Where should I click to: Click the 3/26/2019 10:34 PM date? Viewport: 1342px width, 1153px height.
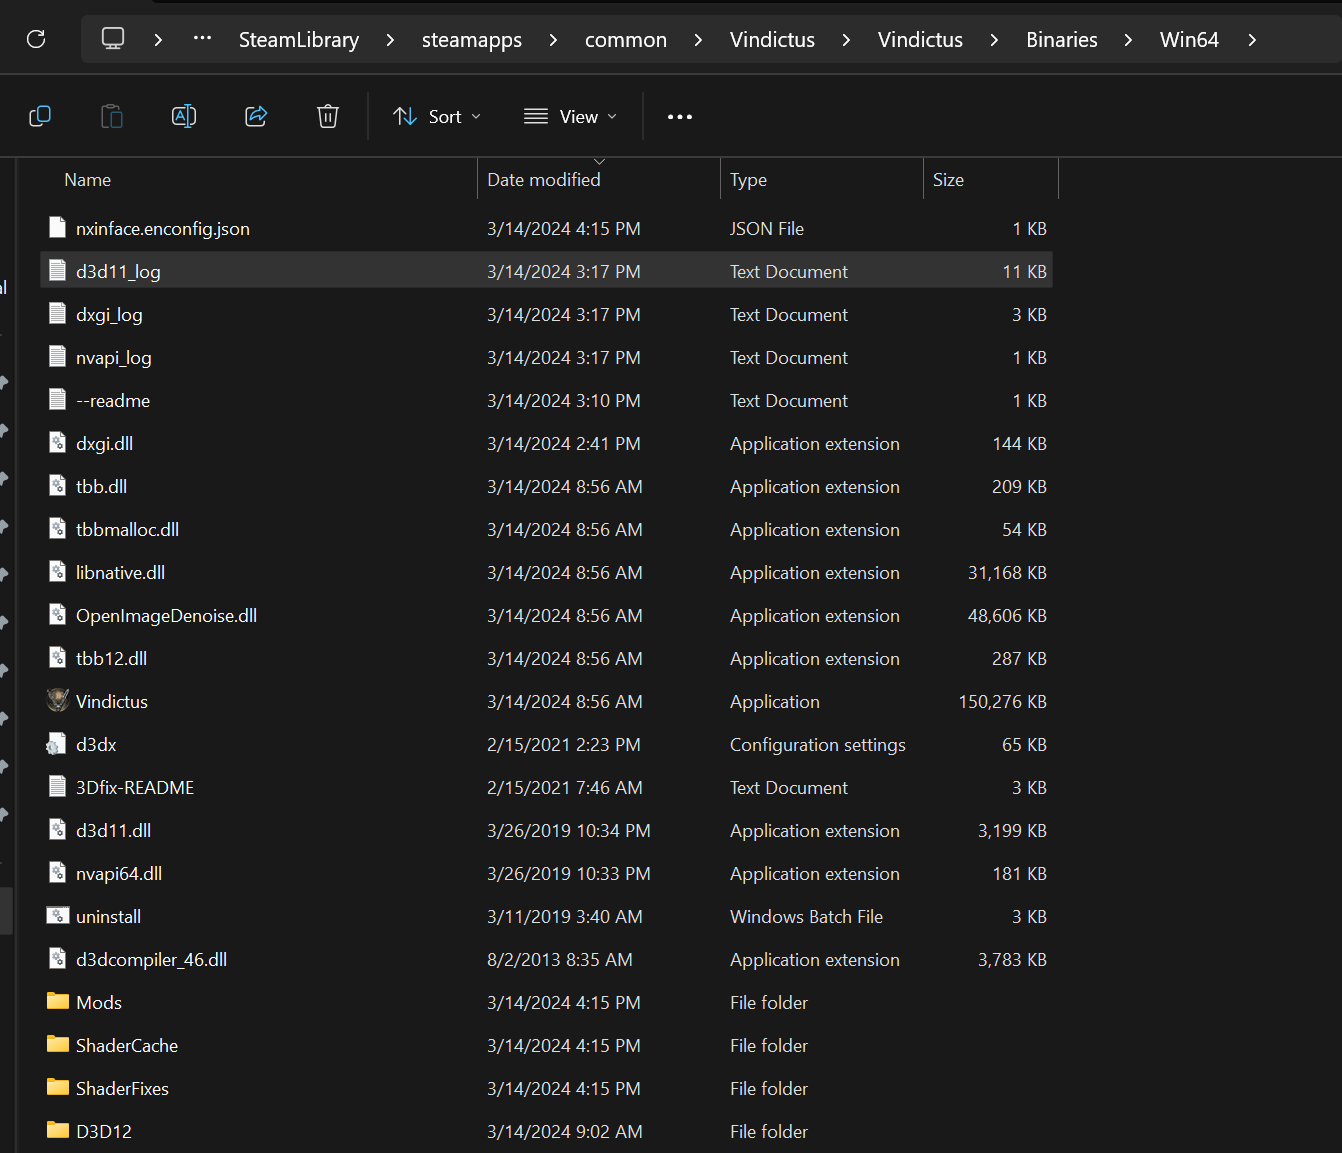point(568,831)
